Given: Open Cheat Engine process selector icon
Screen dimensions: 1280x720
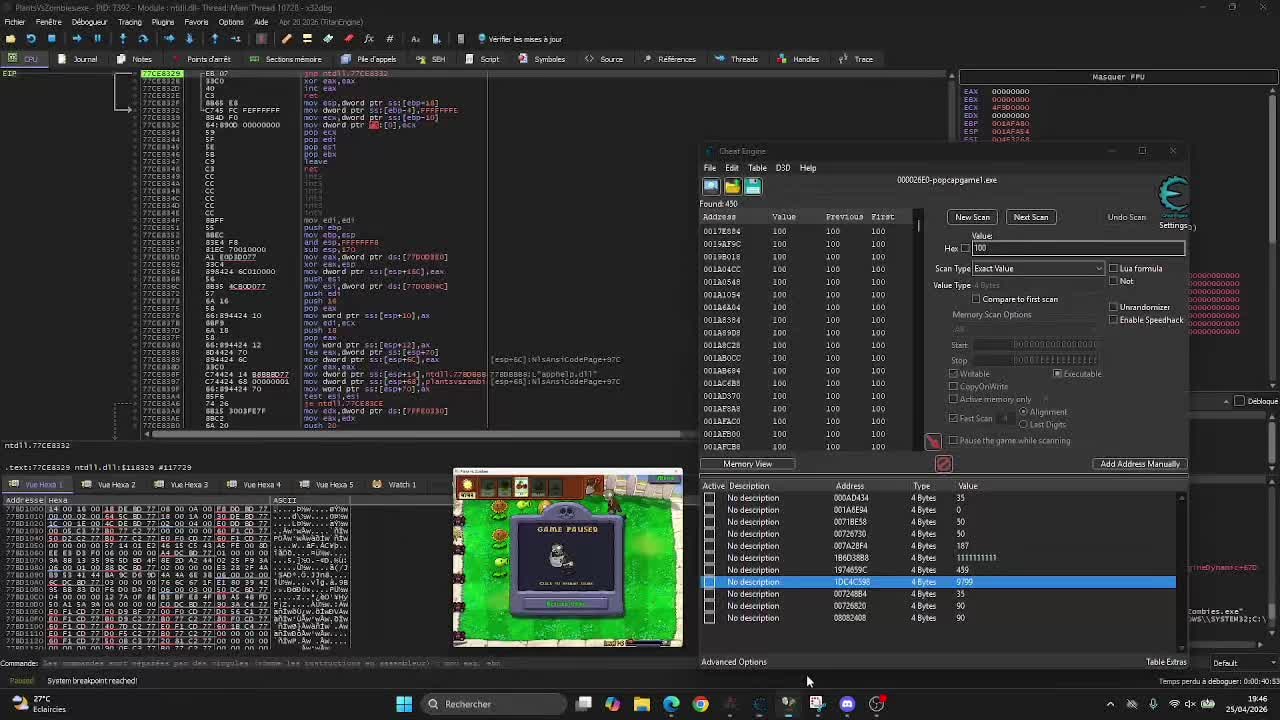Looking at the screenshot, I should (711, 186).
